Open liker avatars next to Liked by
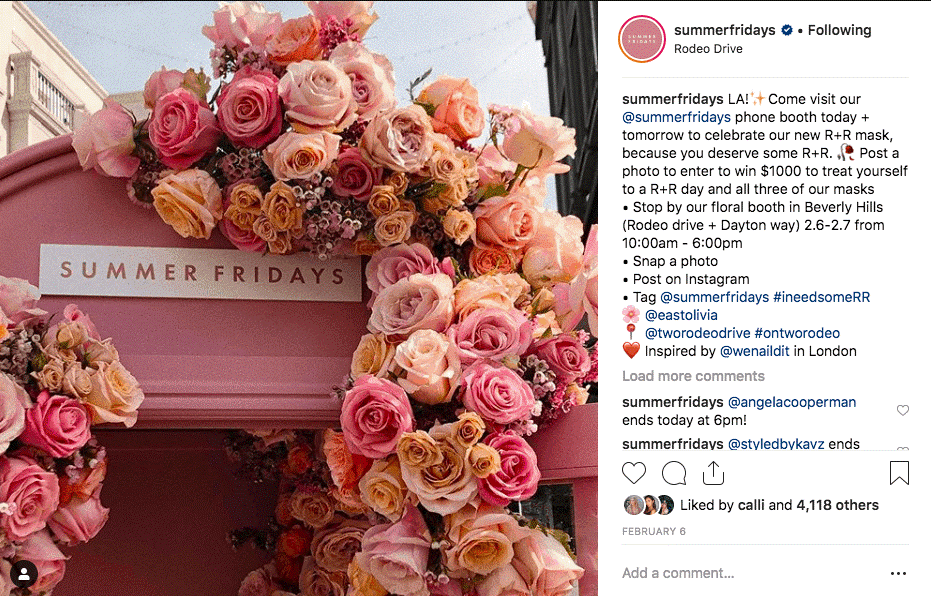931x596 pixels. [648, 505]
